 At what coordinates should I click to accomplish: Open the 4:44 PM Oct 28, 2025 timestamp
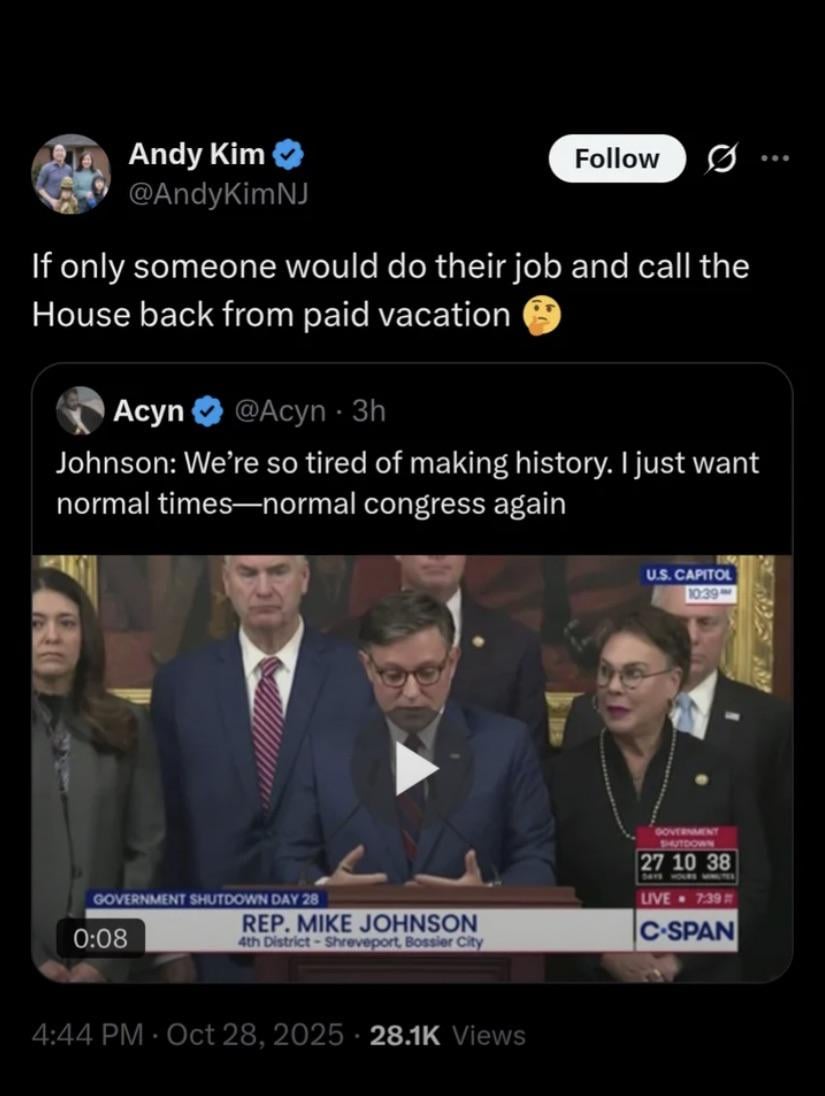(188, 1034)
